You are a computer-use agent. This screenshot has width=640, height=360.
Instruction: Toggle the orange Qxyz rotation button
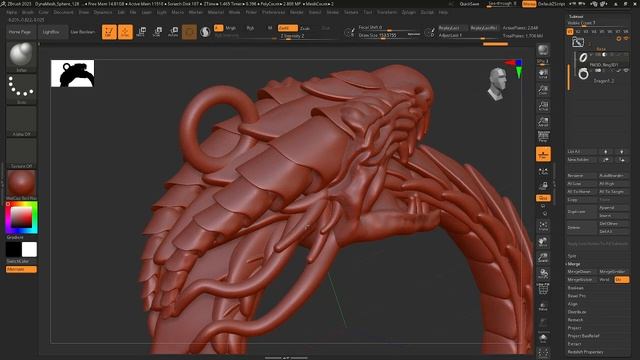(x=543, y=198)
